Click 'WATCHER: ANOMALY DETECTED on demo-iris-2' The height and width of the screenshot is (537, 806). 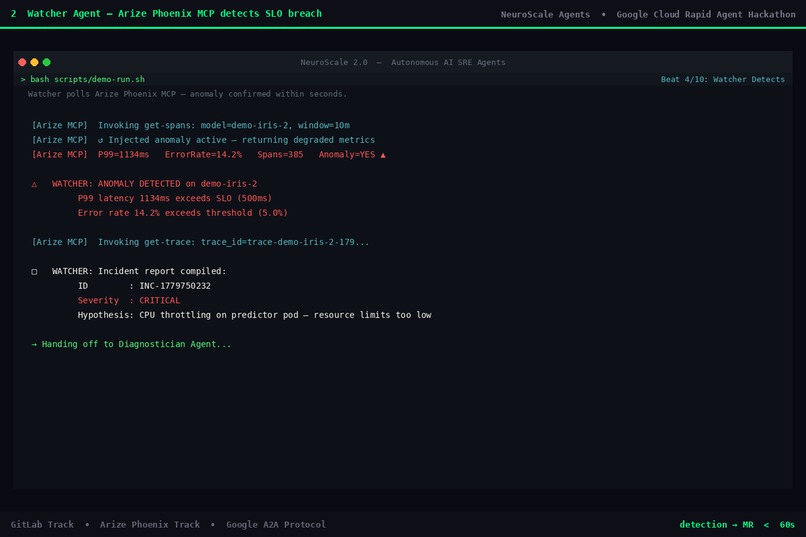pos(154,183)
